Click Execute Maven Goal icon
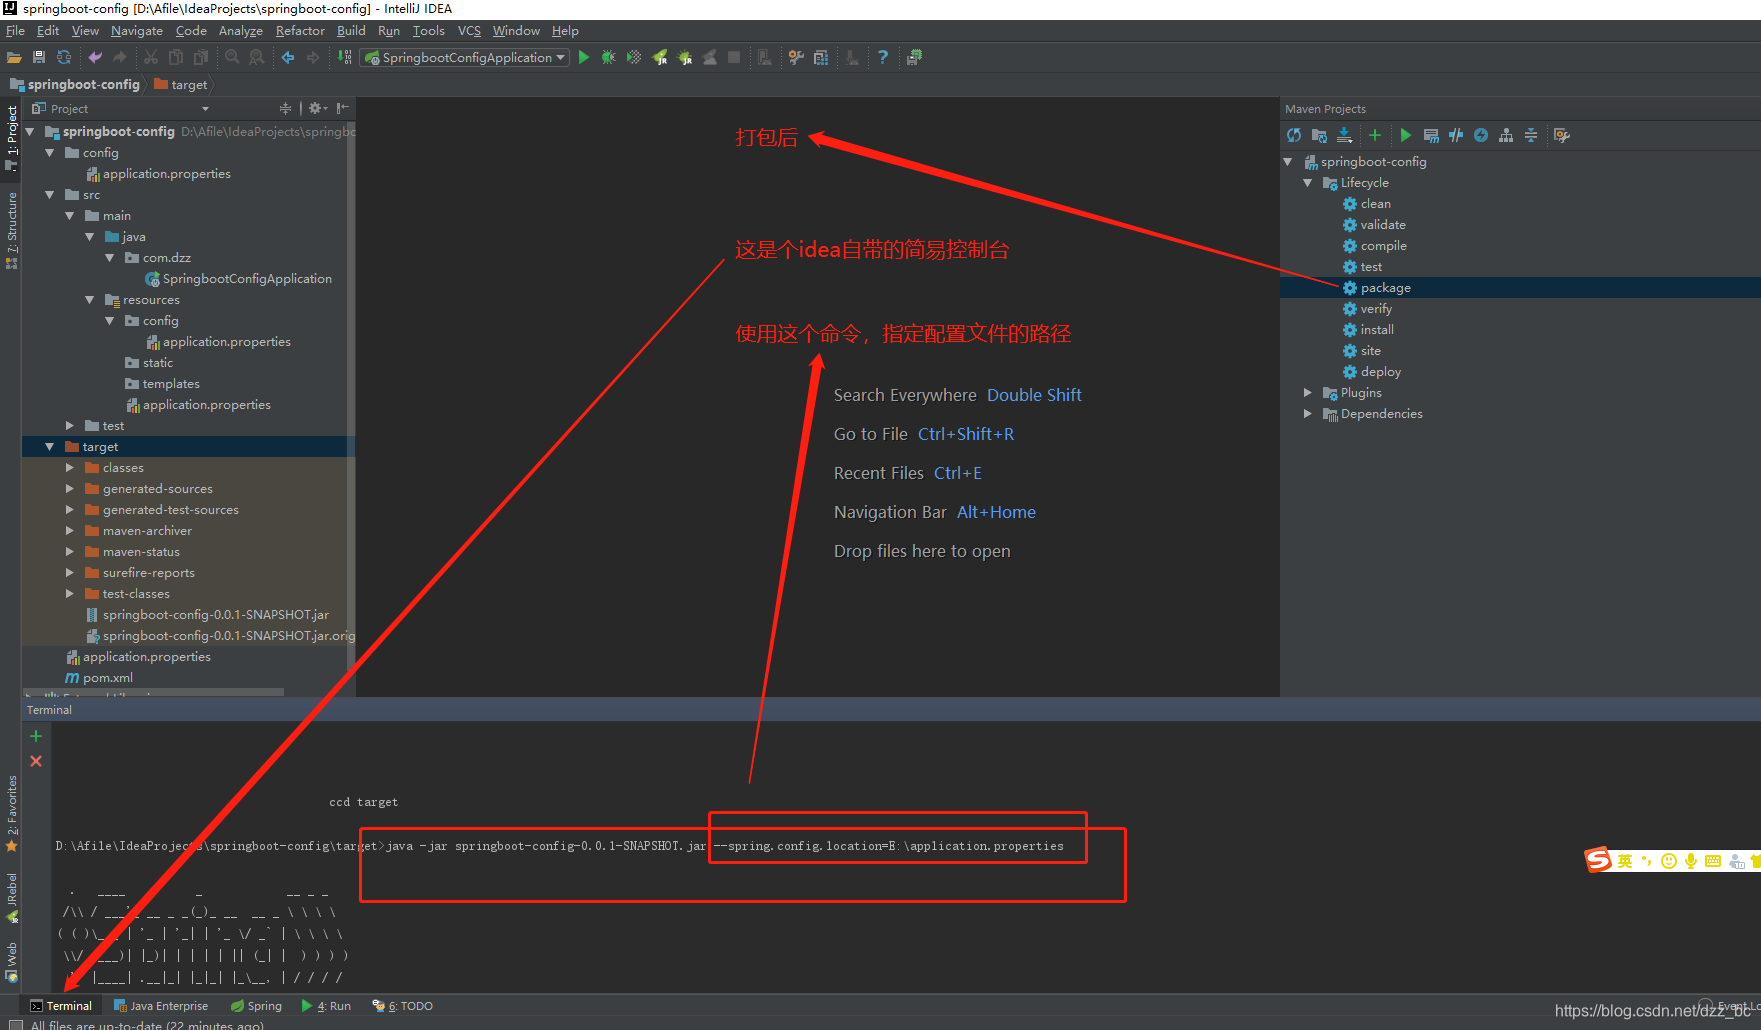This screenshot has height=1030, width=1761. [x=1431, y=135]
